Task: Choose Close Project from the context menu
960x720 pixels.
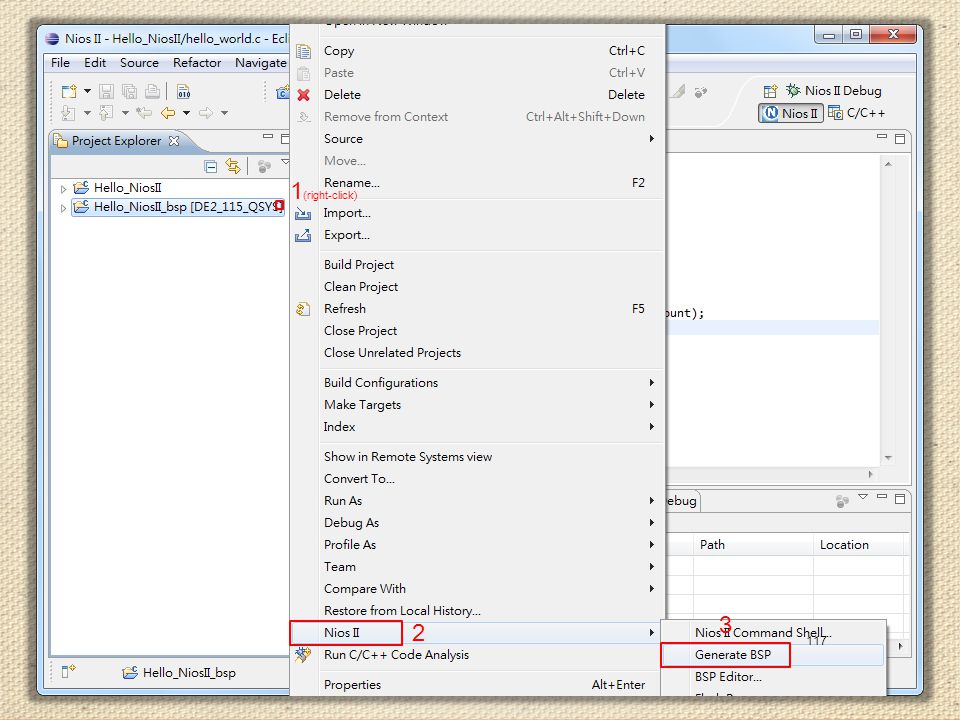Action: pos(478,331)
